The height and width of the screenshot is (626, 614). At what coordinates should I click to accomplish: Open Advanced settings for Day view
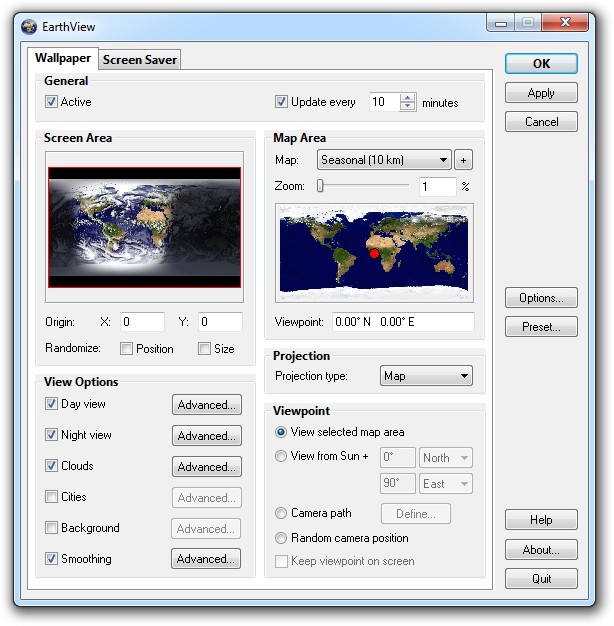(207, 405)
